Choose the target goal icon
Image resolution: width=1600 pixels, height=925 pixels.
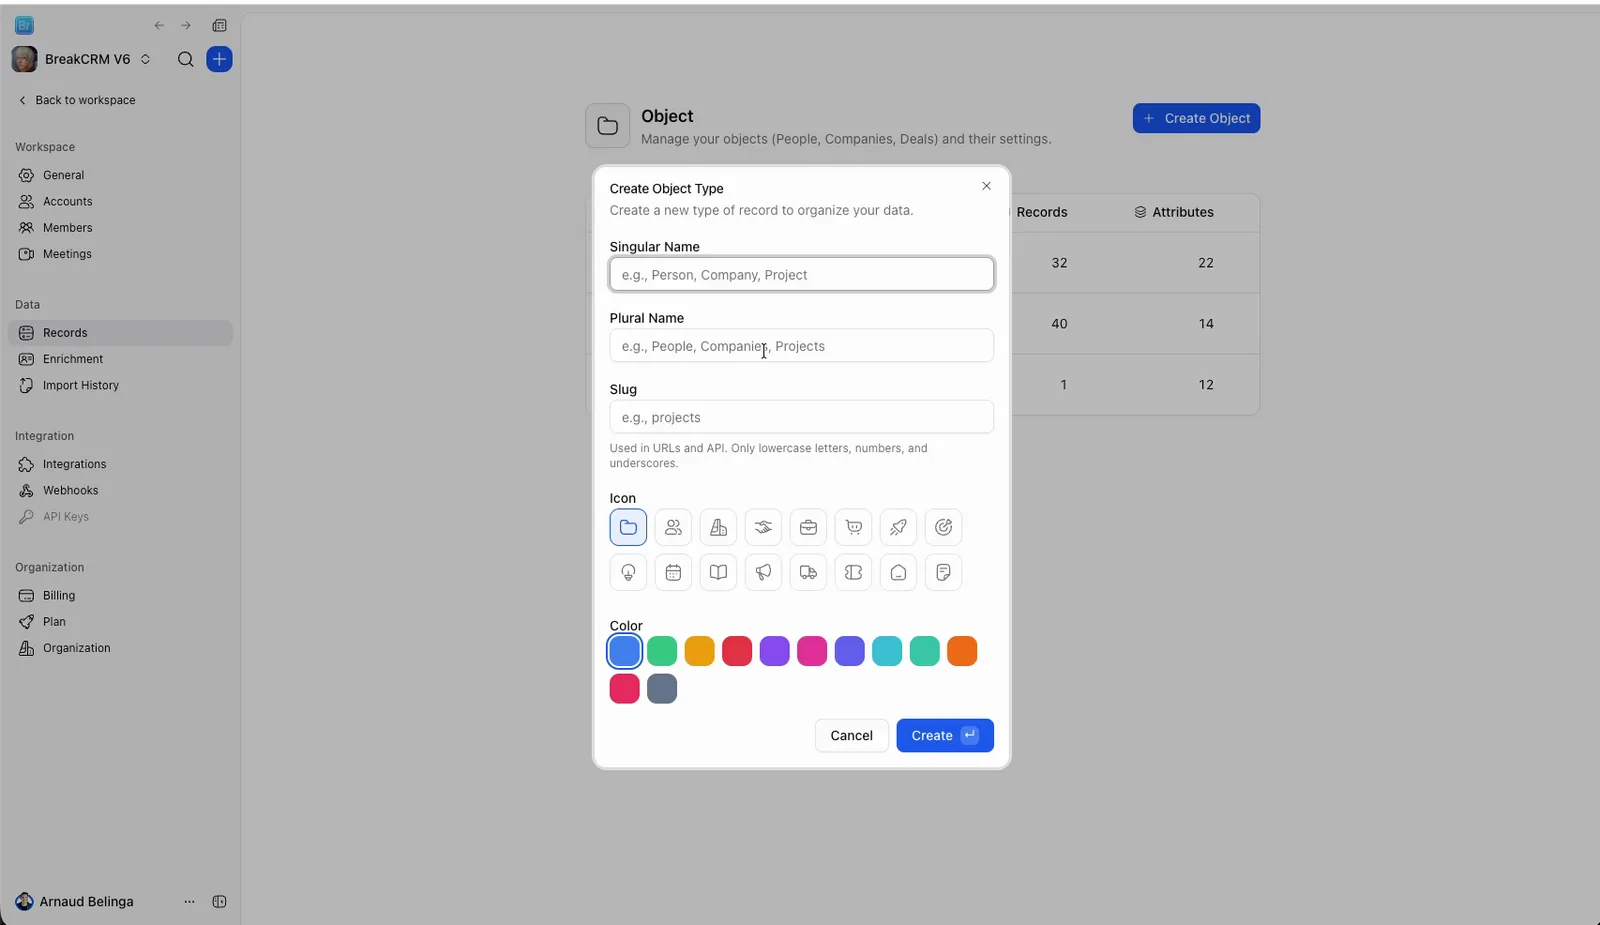(943, 527)
